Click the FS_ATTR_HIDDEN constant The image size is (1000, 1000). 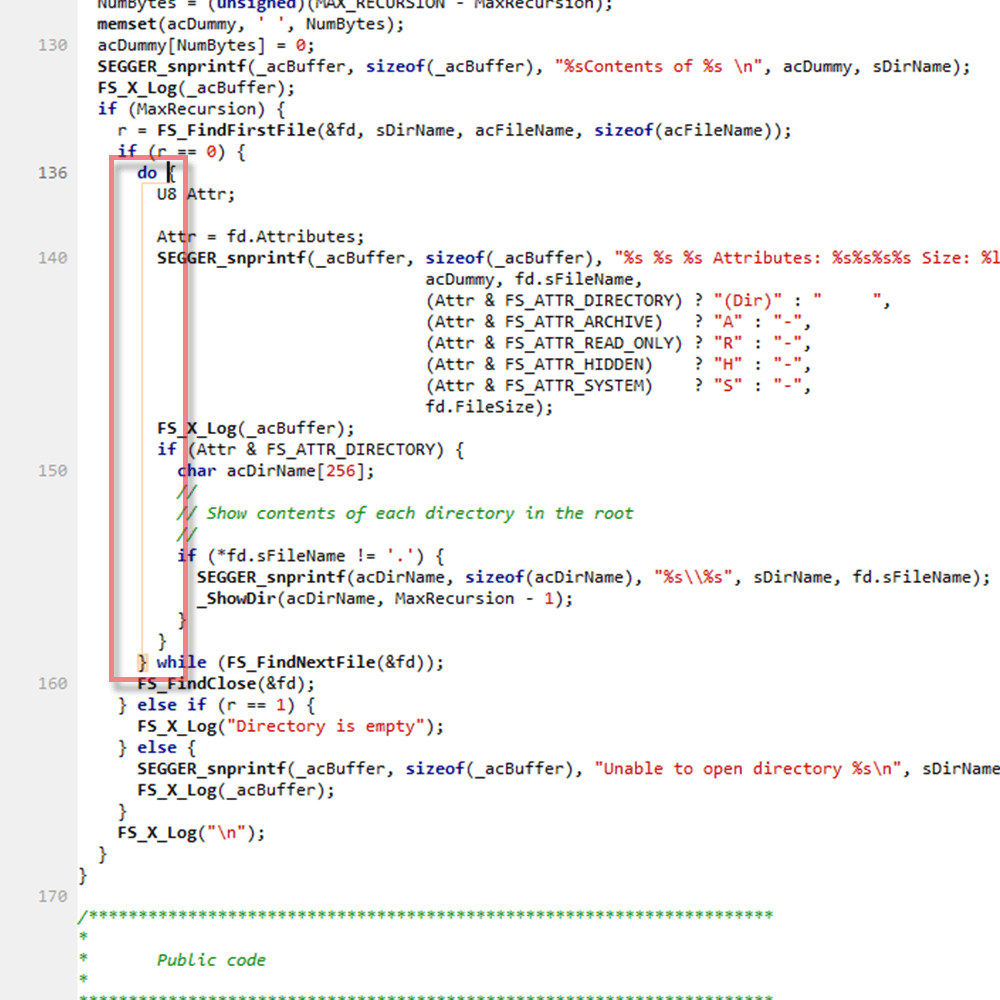pyautogui.click(x=578, y=365)
